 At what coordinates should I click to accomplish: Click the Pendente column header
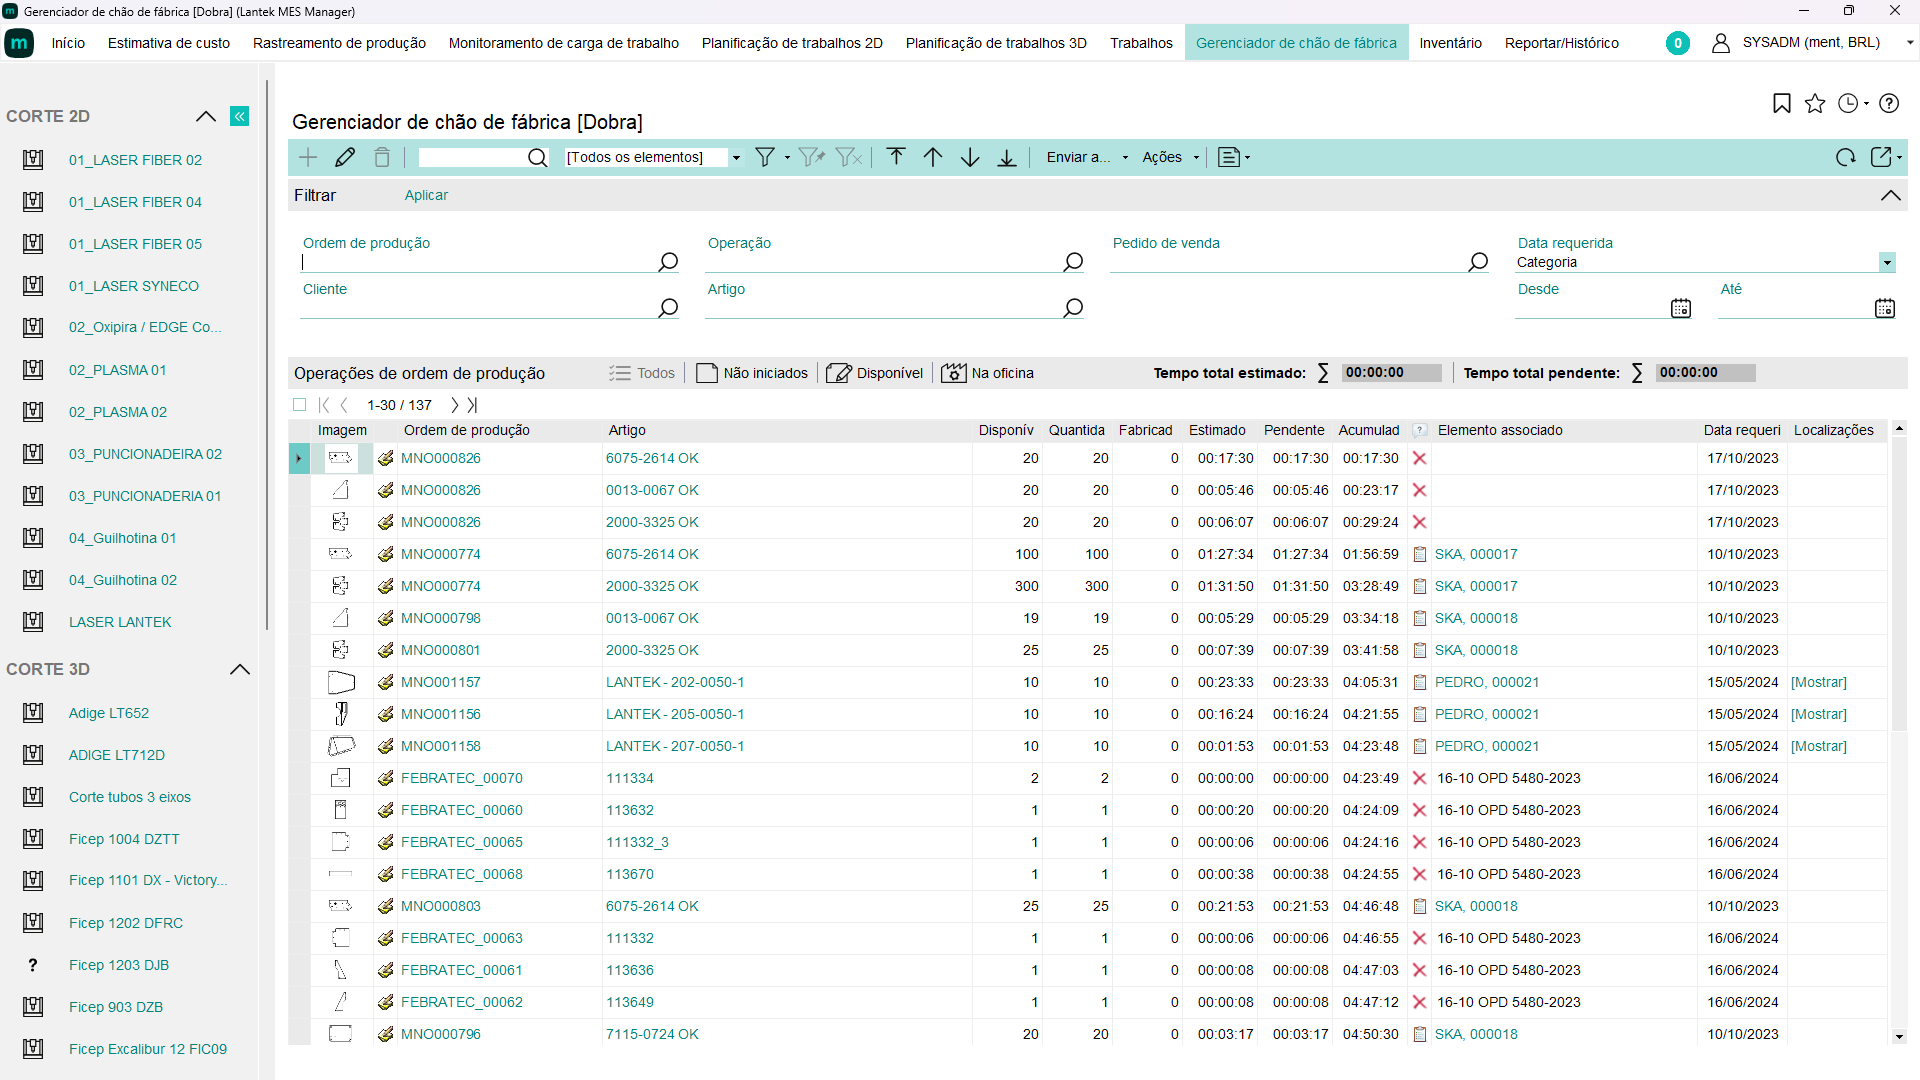1294,430
